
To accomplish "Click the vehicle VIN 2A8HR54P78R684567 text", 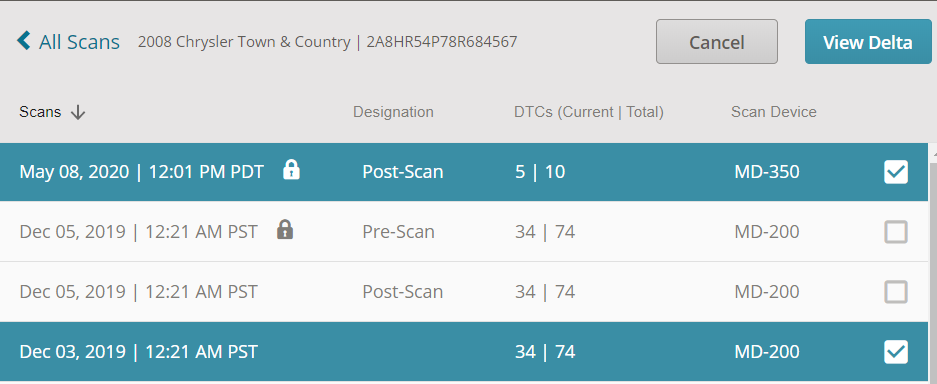I will (442, 42).
